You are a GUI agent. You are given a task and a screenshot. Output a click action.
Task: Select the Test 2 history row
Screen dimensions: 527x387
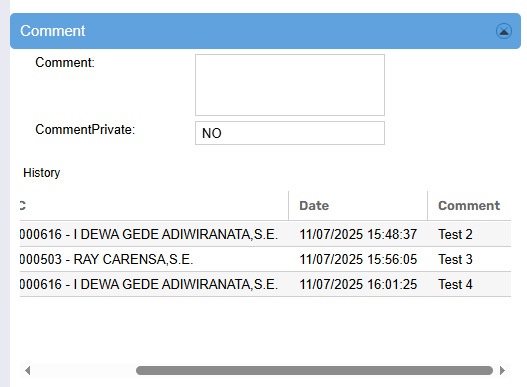tap(266, 234)
